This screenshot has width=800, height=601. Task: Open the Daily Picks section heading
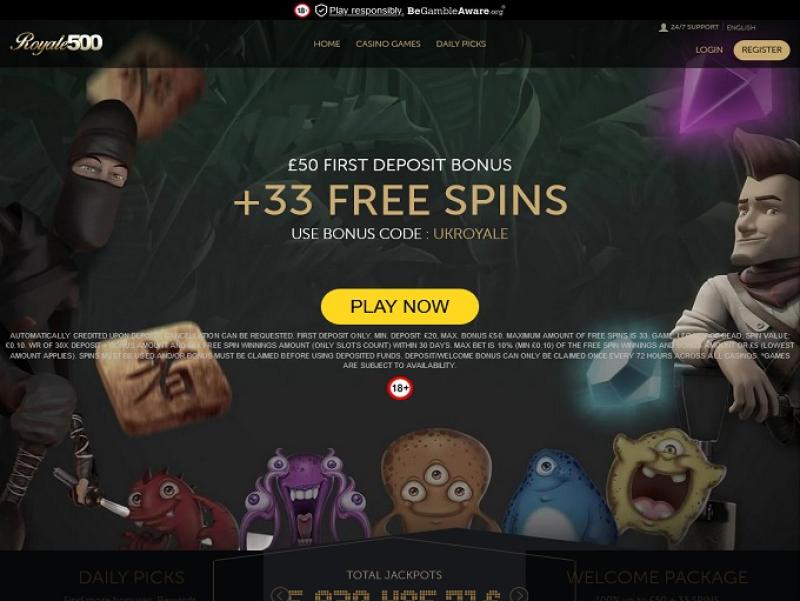pos(132,578)
